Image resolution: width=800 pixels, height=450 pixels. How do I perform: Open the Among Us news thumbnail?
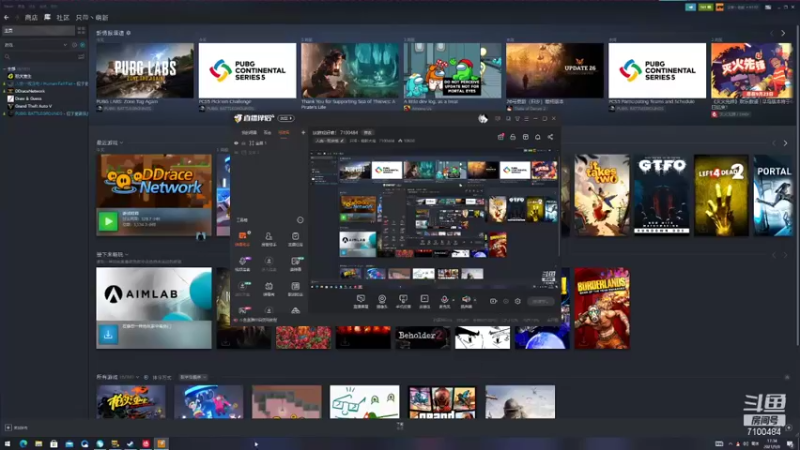pos(452,70)
